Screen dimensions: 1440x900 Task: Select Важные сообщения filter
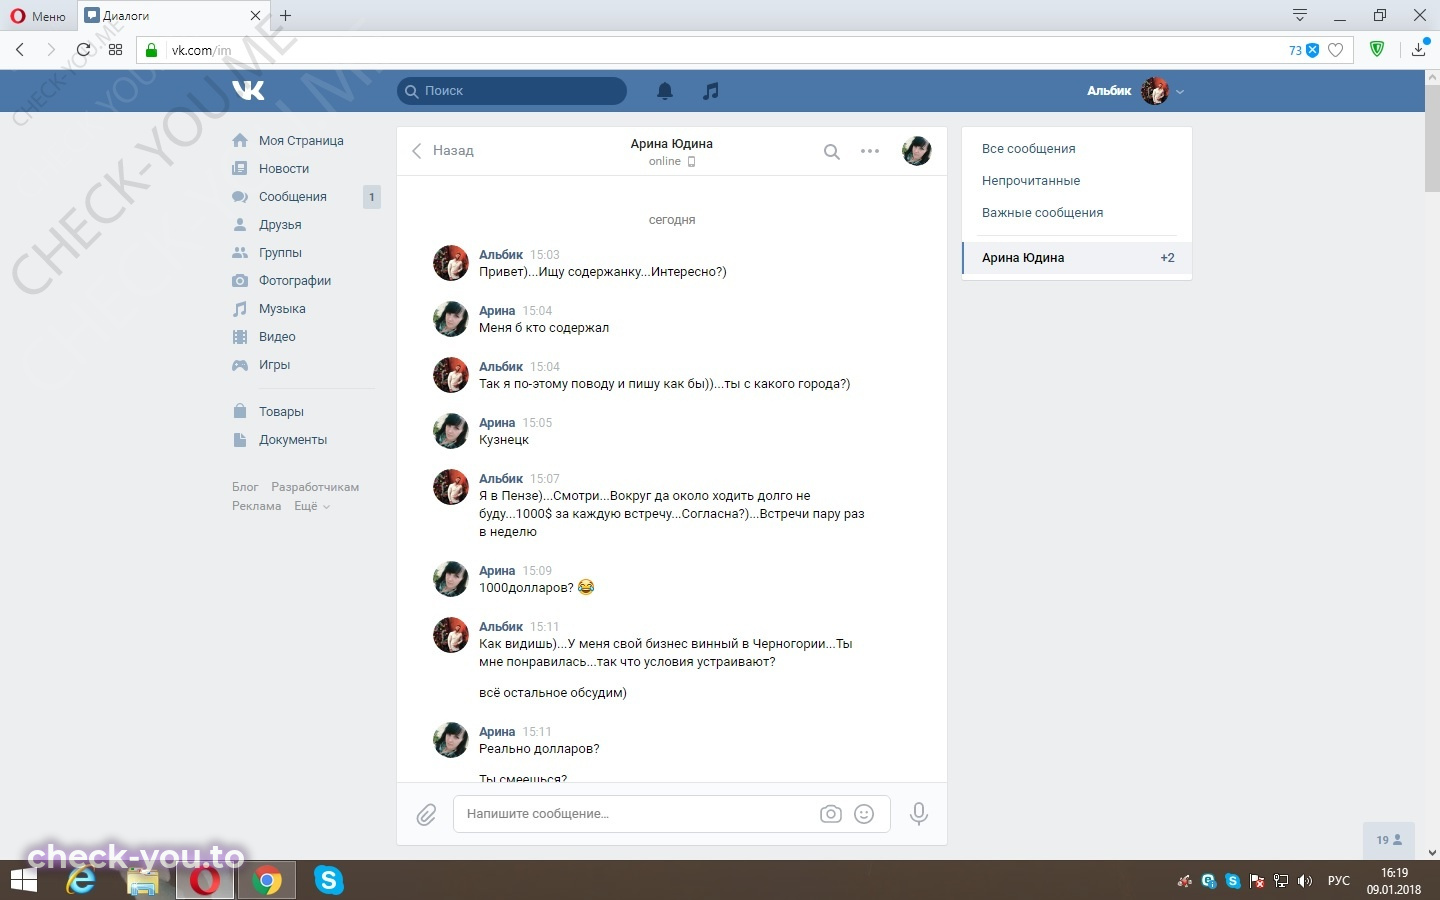(x=1042, y=213)
